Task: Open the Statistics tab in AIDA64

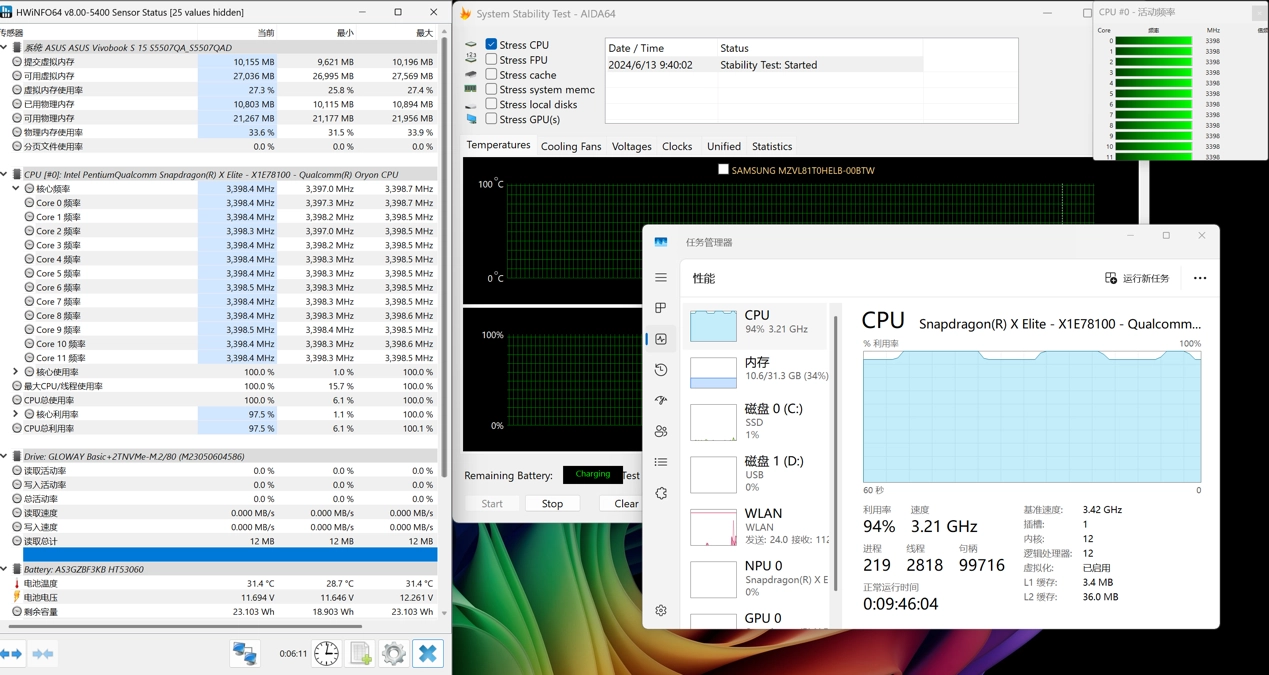Action: (x=771, y=146)
